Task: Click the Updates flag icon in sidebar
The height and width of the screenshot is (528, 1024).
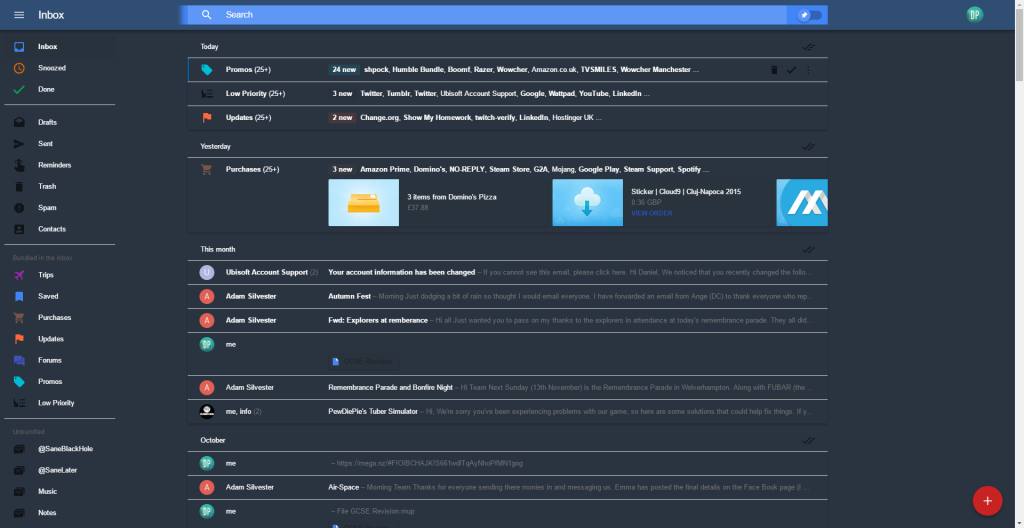Action: (19, 339)
